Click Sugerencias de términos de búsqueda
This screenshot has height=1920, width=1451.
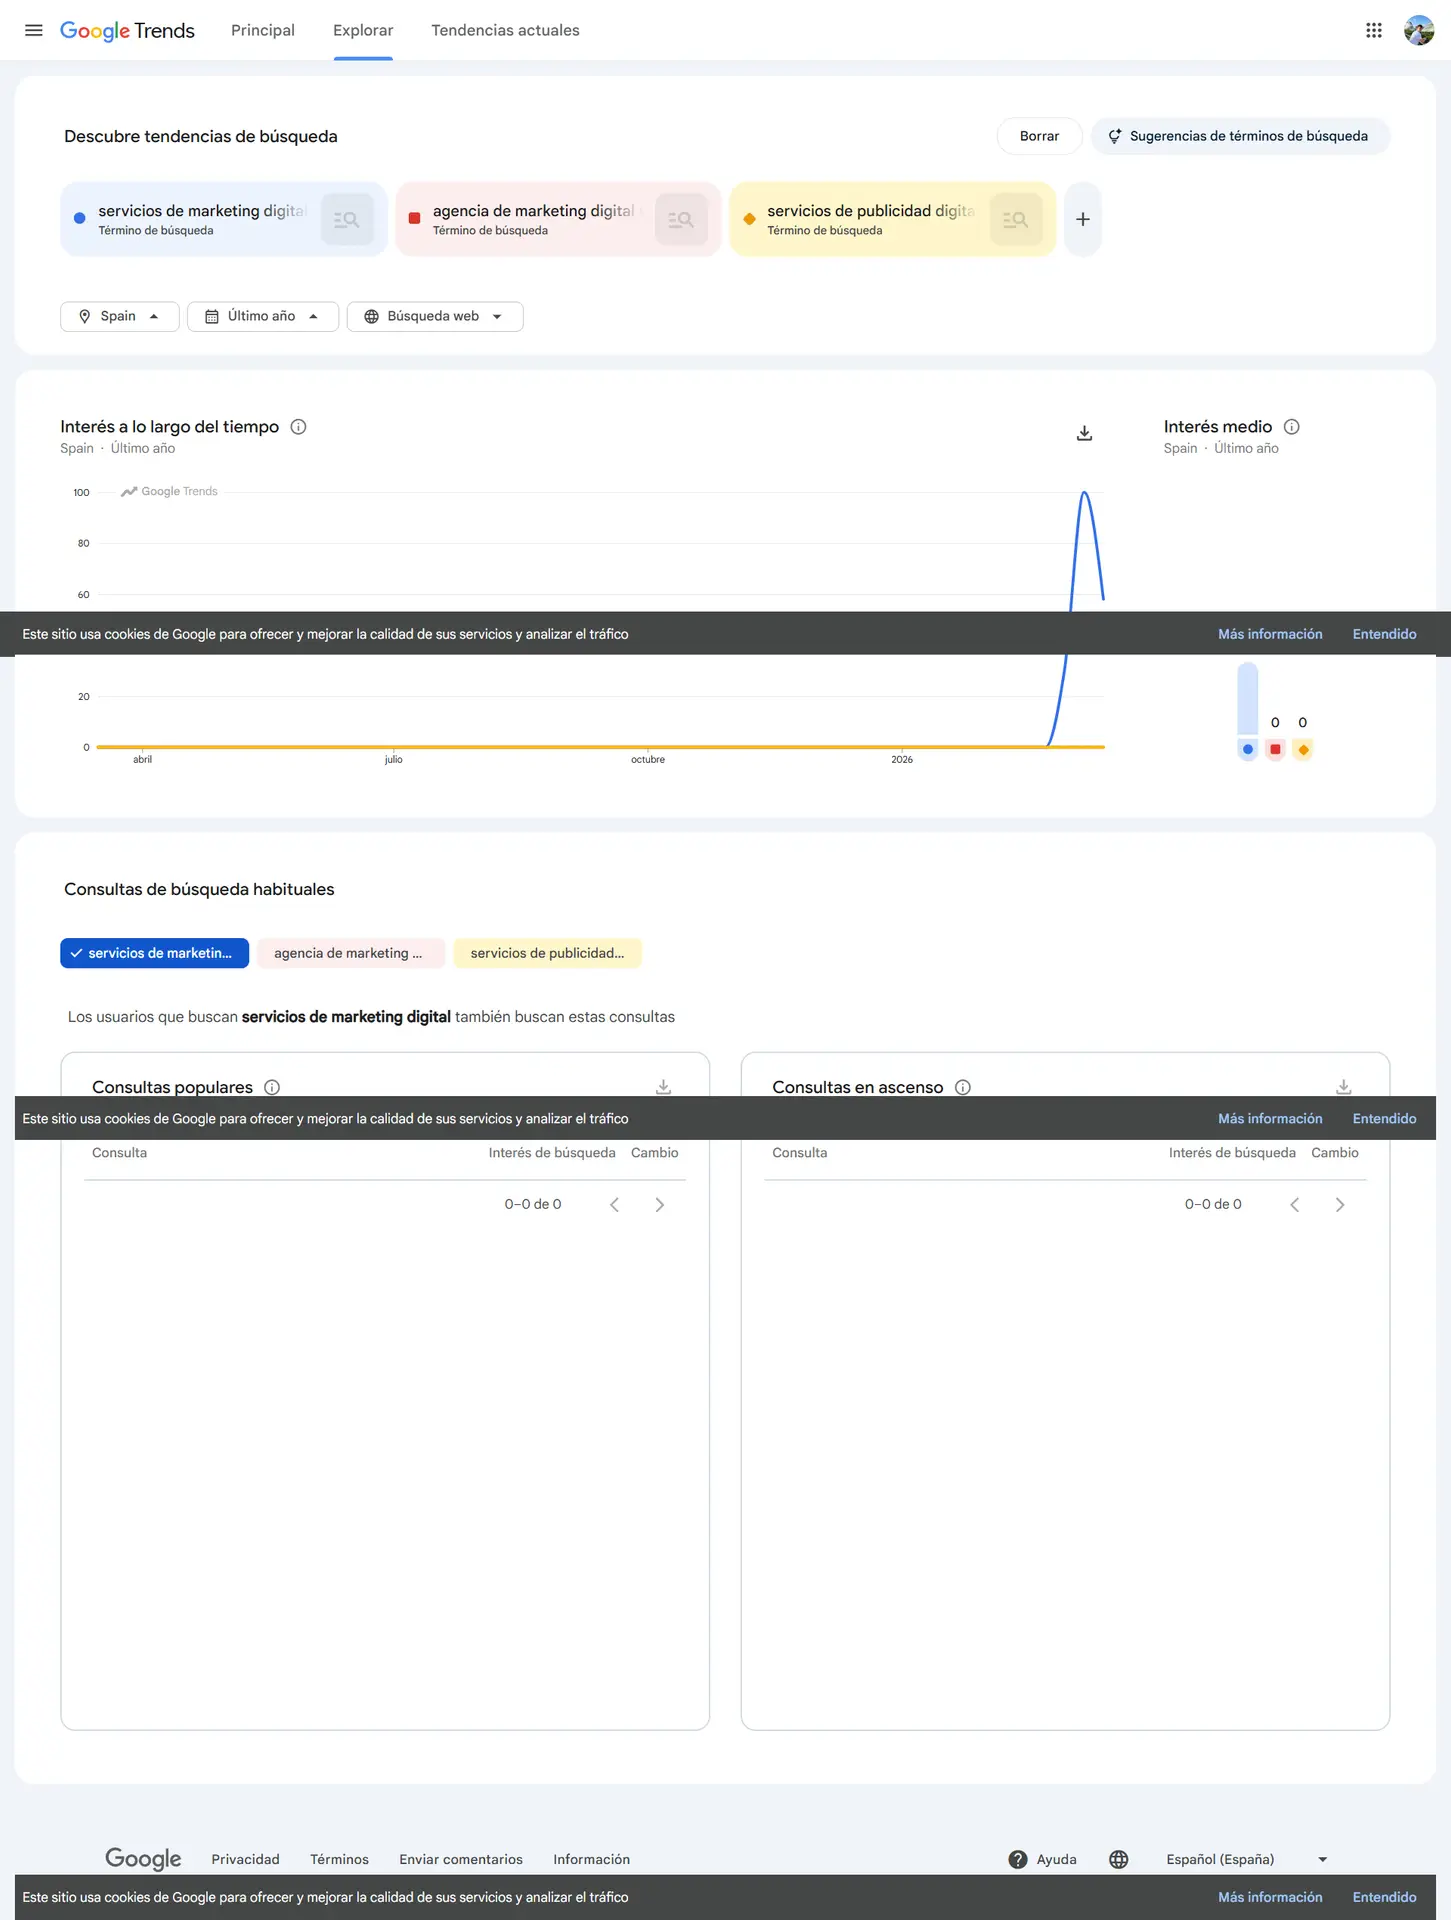pyautogui.click(x=1239, y=136)
